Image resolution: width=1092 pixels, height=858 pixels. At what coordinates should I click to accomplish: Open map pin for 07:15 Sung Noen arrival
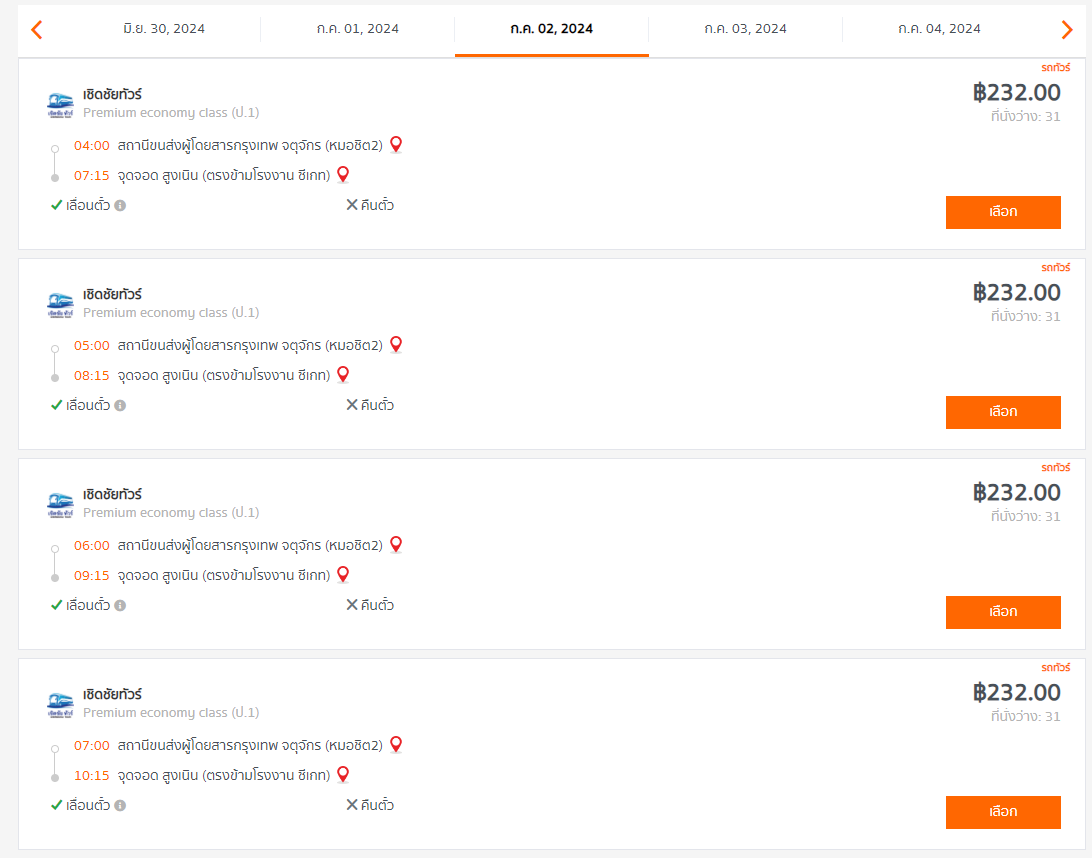click(343, 174)
